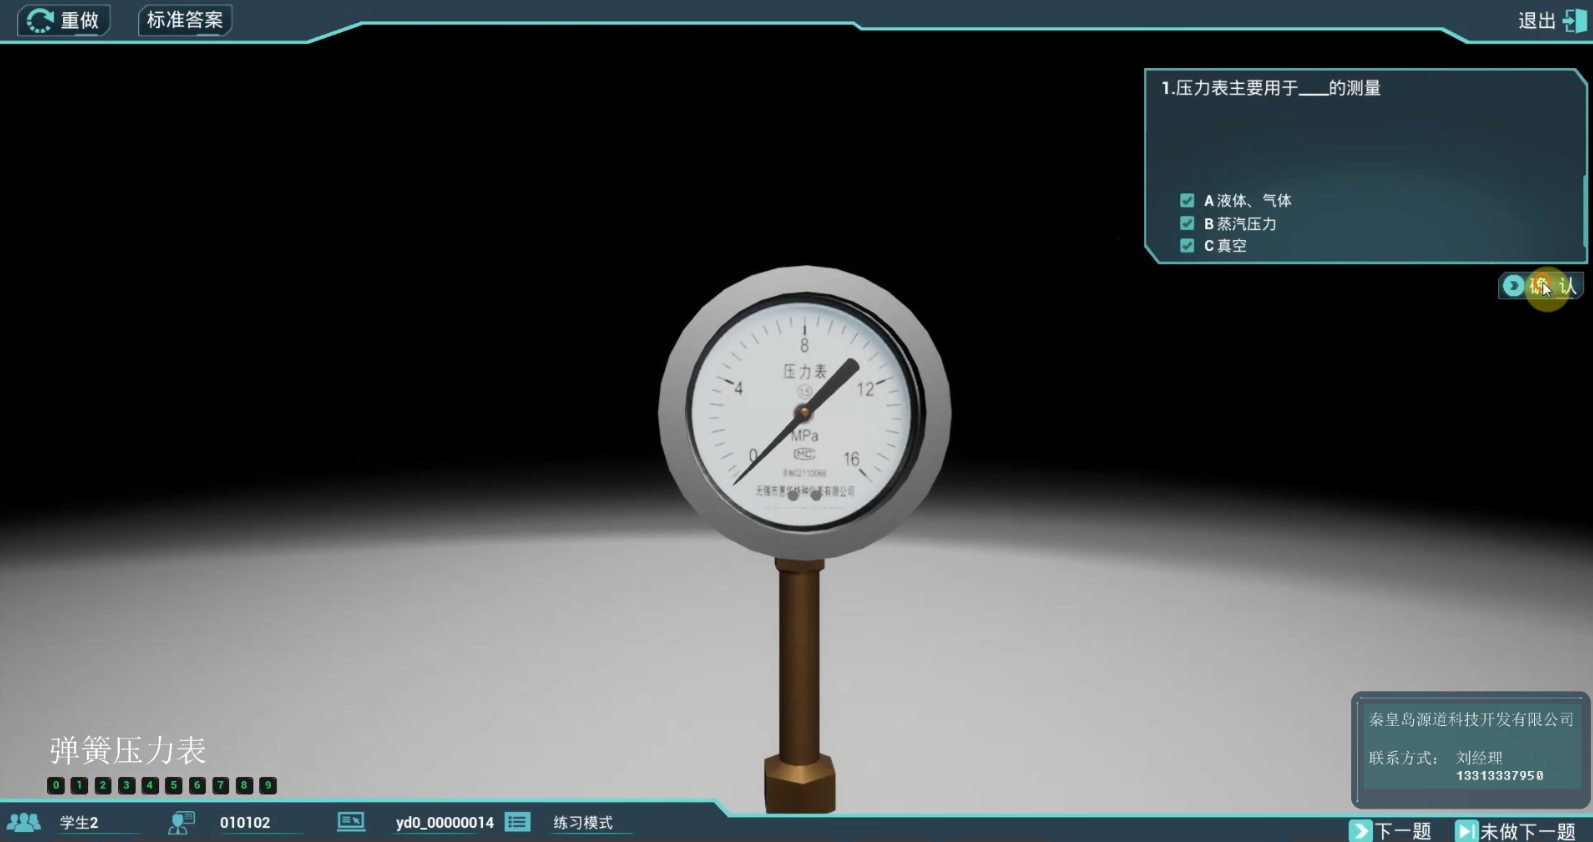Click the 未做下一题 skip-forward icon

click(1466, 831)
